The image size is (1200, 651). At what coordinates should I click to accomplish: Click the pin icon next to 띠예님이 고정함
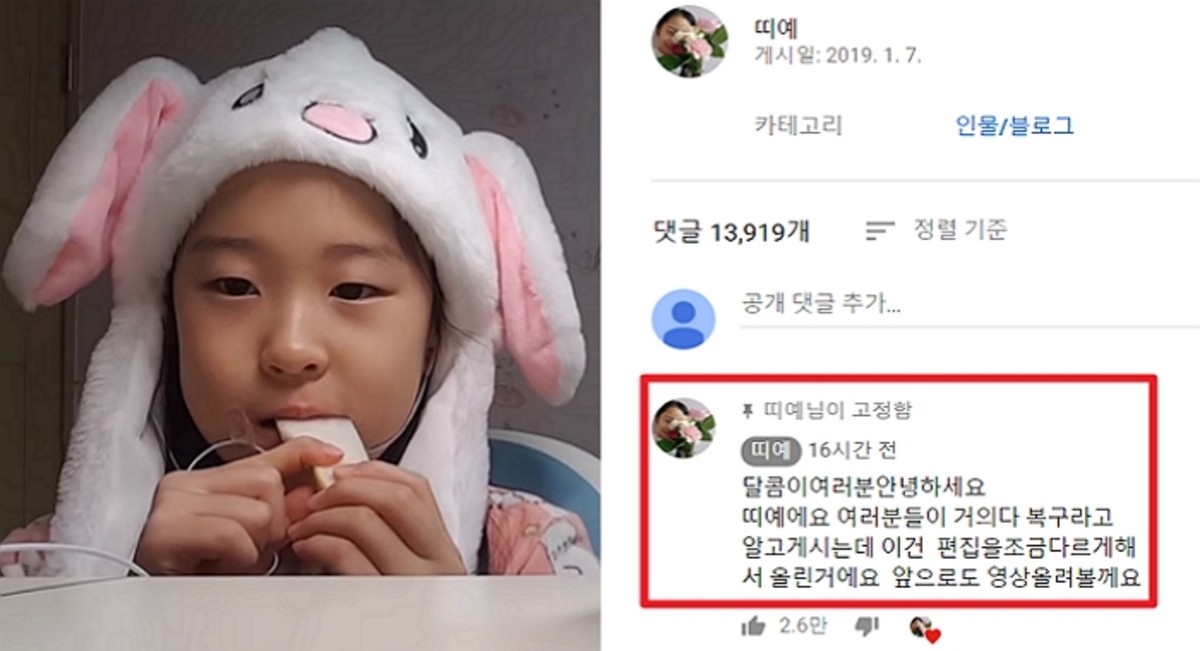pos(746,411)
